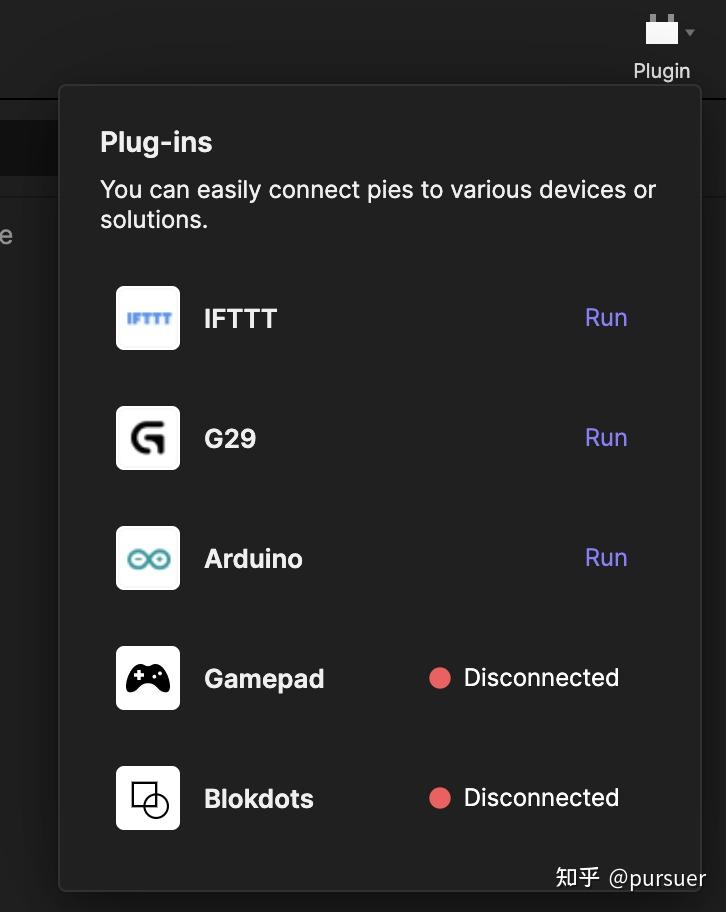Screen dimensions: 726x912
Task: Click the Gamepad Disconnected status text
Action: point(541,678)
